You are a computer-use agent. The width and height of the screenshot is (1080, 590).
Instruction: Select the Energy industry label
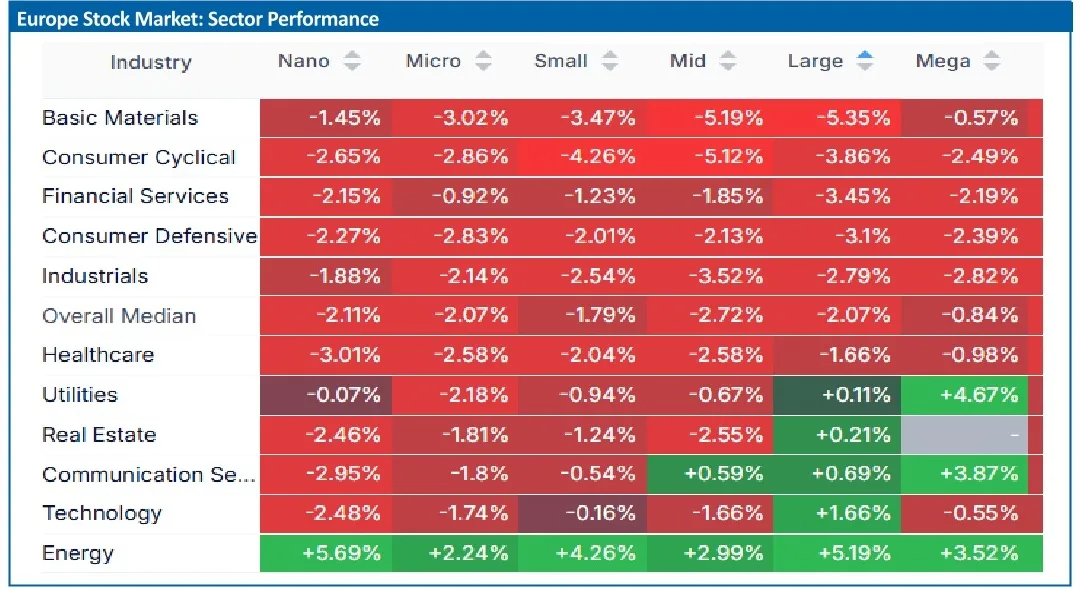[x=78, y=553]
